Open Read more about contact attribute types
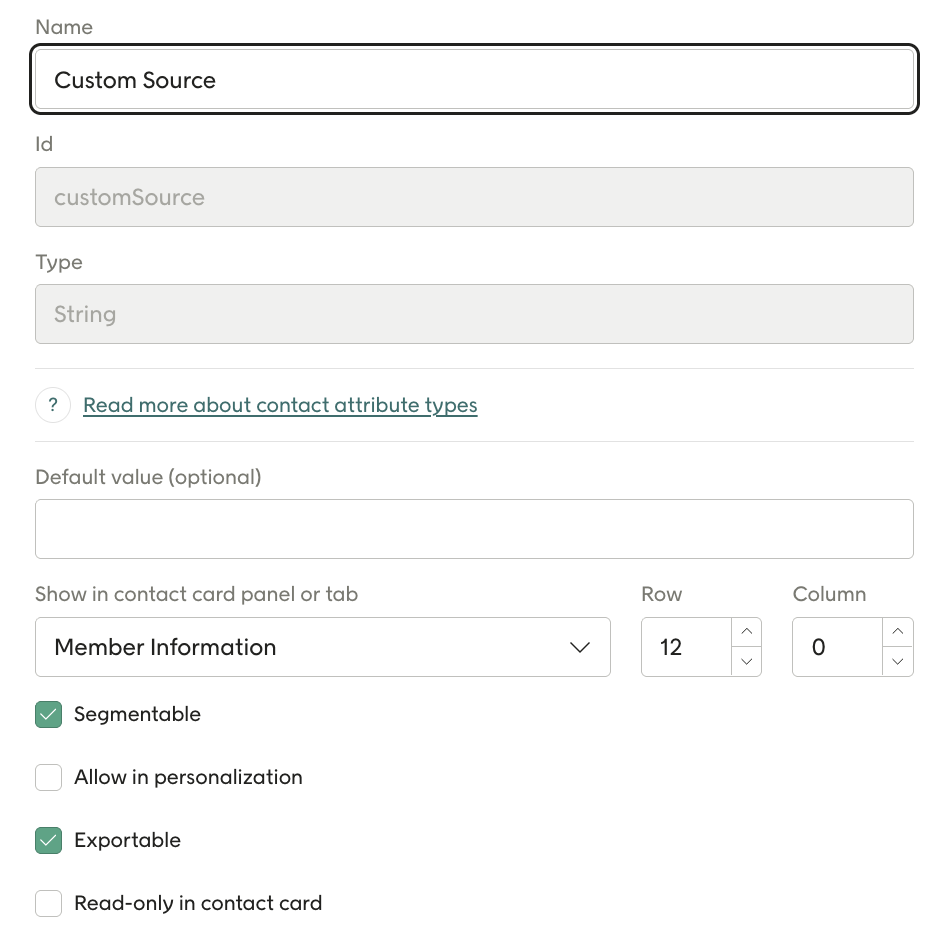The image size is (944, 940). 280,405
